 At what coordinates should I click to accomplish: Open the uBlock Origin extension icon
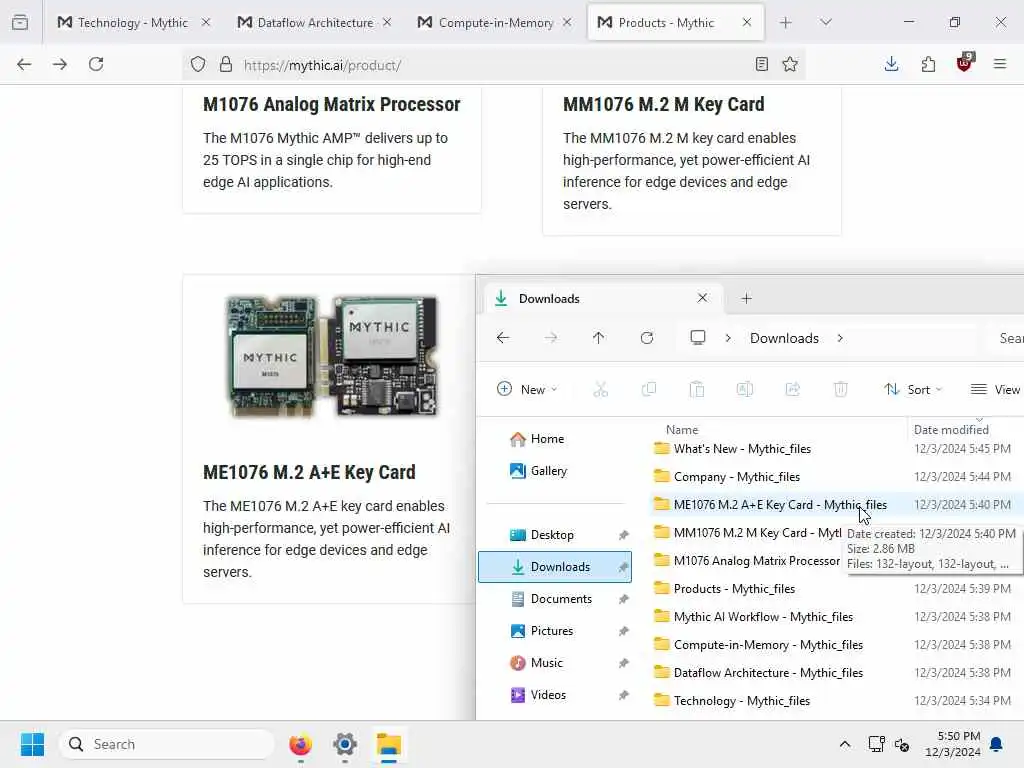[965, 63]
